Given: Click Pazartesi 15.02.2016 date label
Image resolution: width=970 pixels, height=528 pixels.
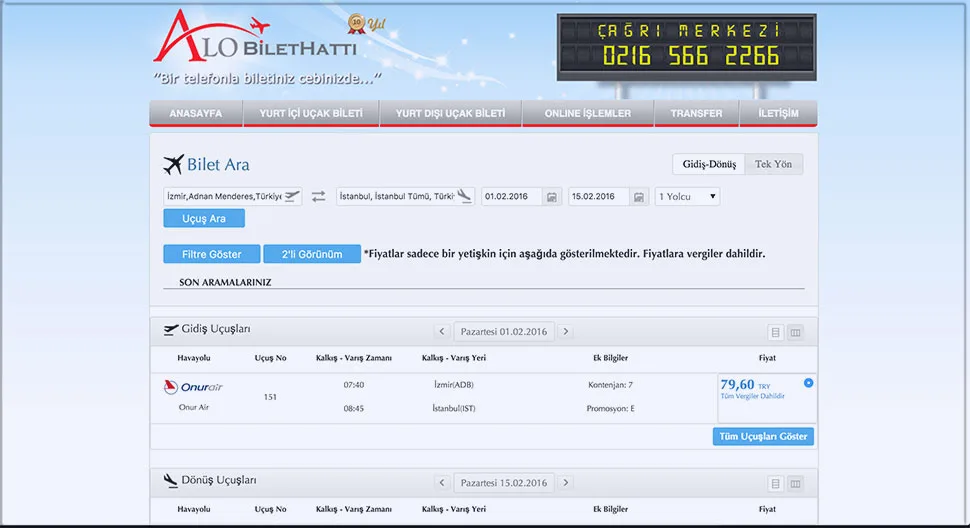Looking at the screenshot, I should click(x=504, y=483).
